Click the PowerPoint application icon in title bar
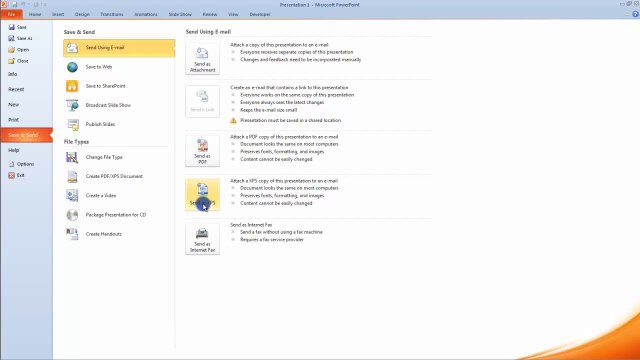The height and width of the screenshot is (360, 640). (4, 4)
